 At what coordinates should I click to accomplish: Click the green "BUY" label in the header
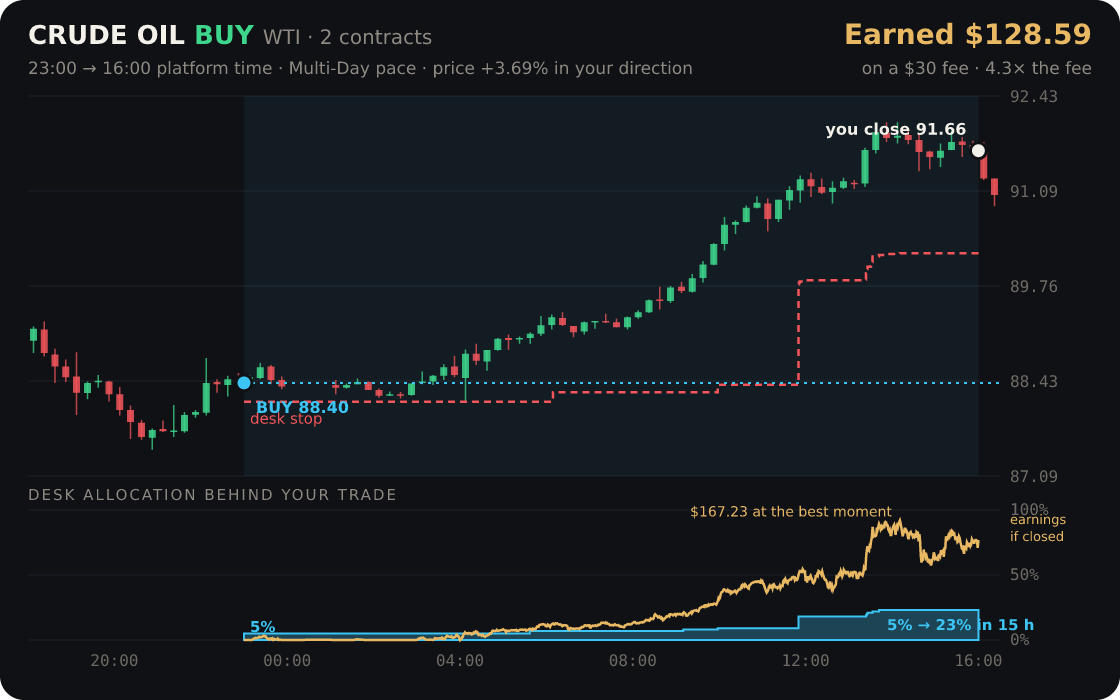coord(224,36)
